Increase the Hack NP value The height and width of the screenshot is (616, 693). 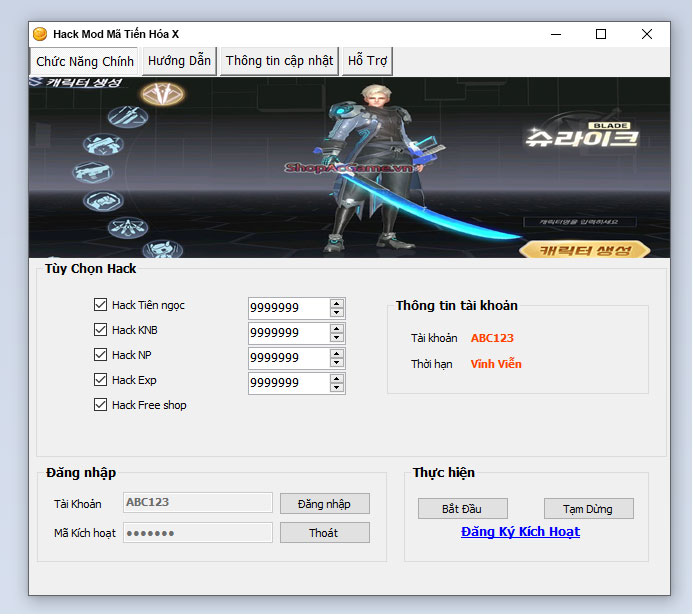tap(337, 354)
